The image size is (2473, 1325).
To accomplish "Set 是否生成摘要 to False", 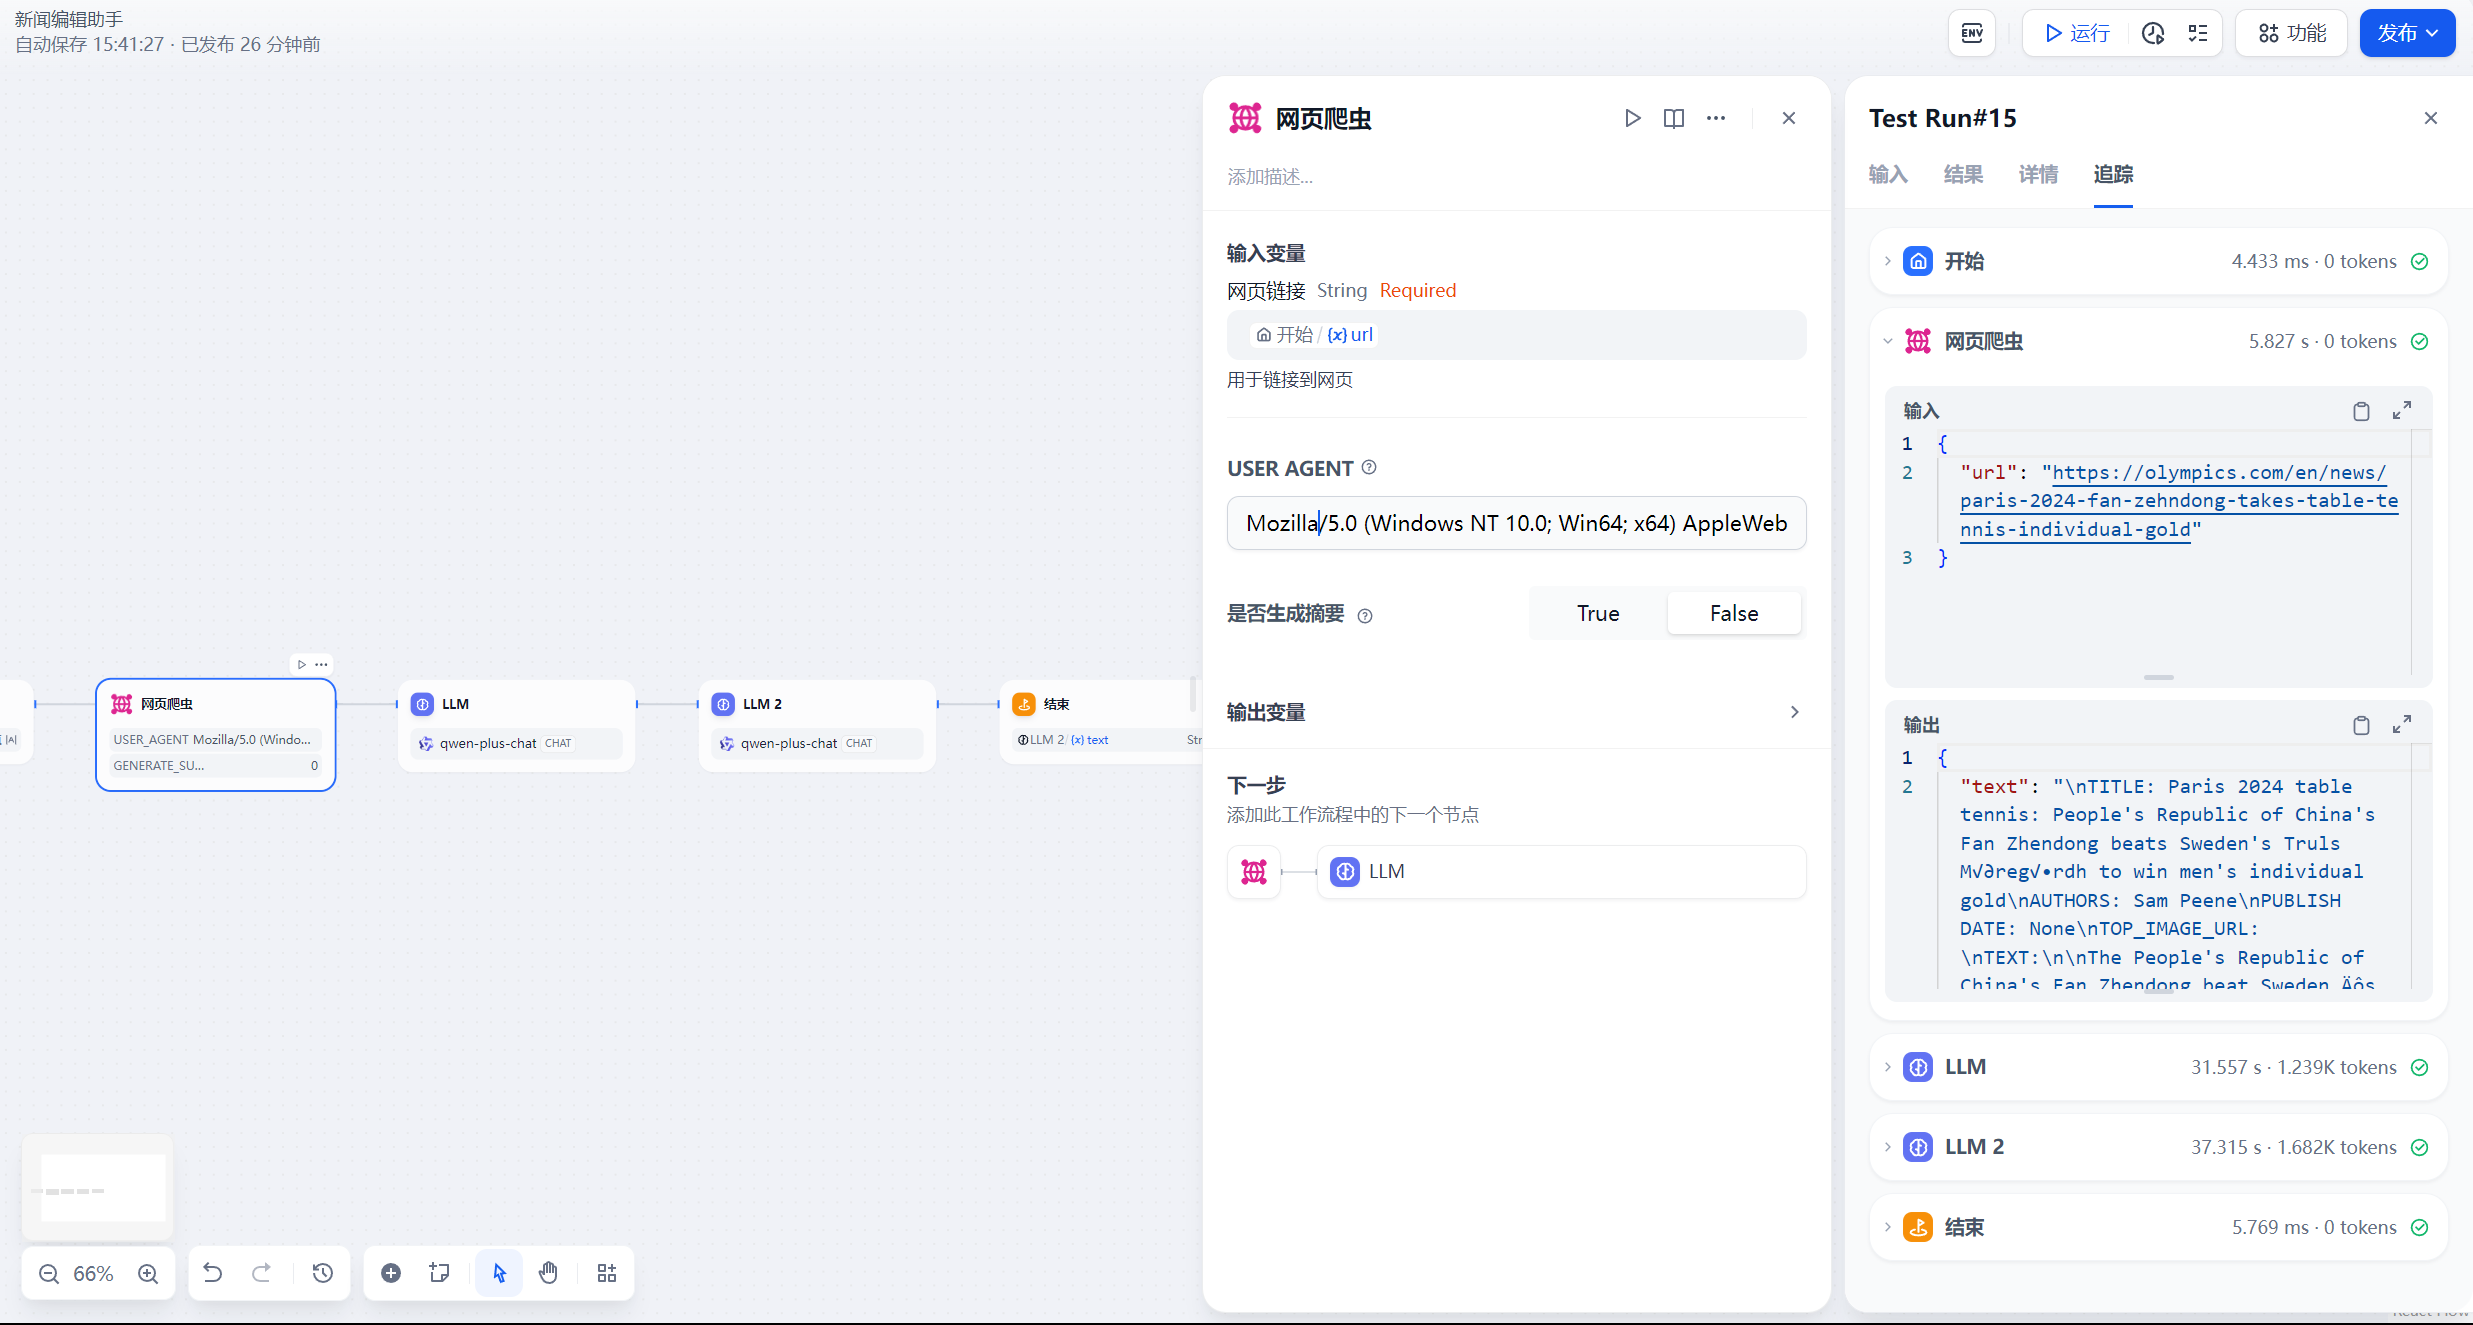I will pos(1734,613).
